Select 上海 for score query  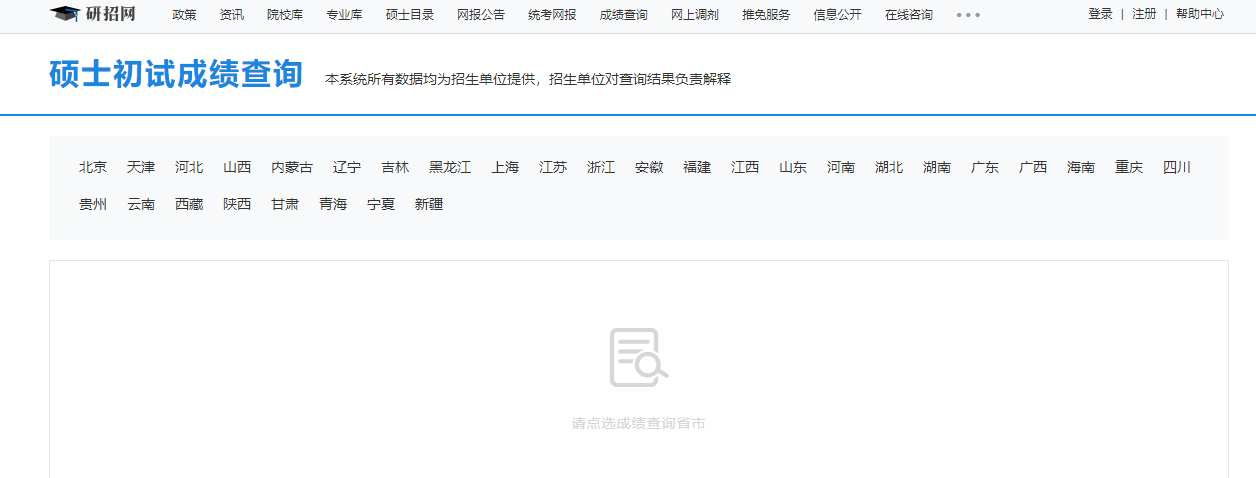(505, 168)
